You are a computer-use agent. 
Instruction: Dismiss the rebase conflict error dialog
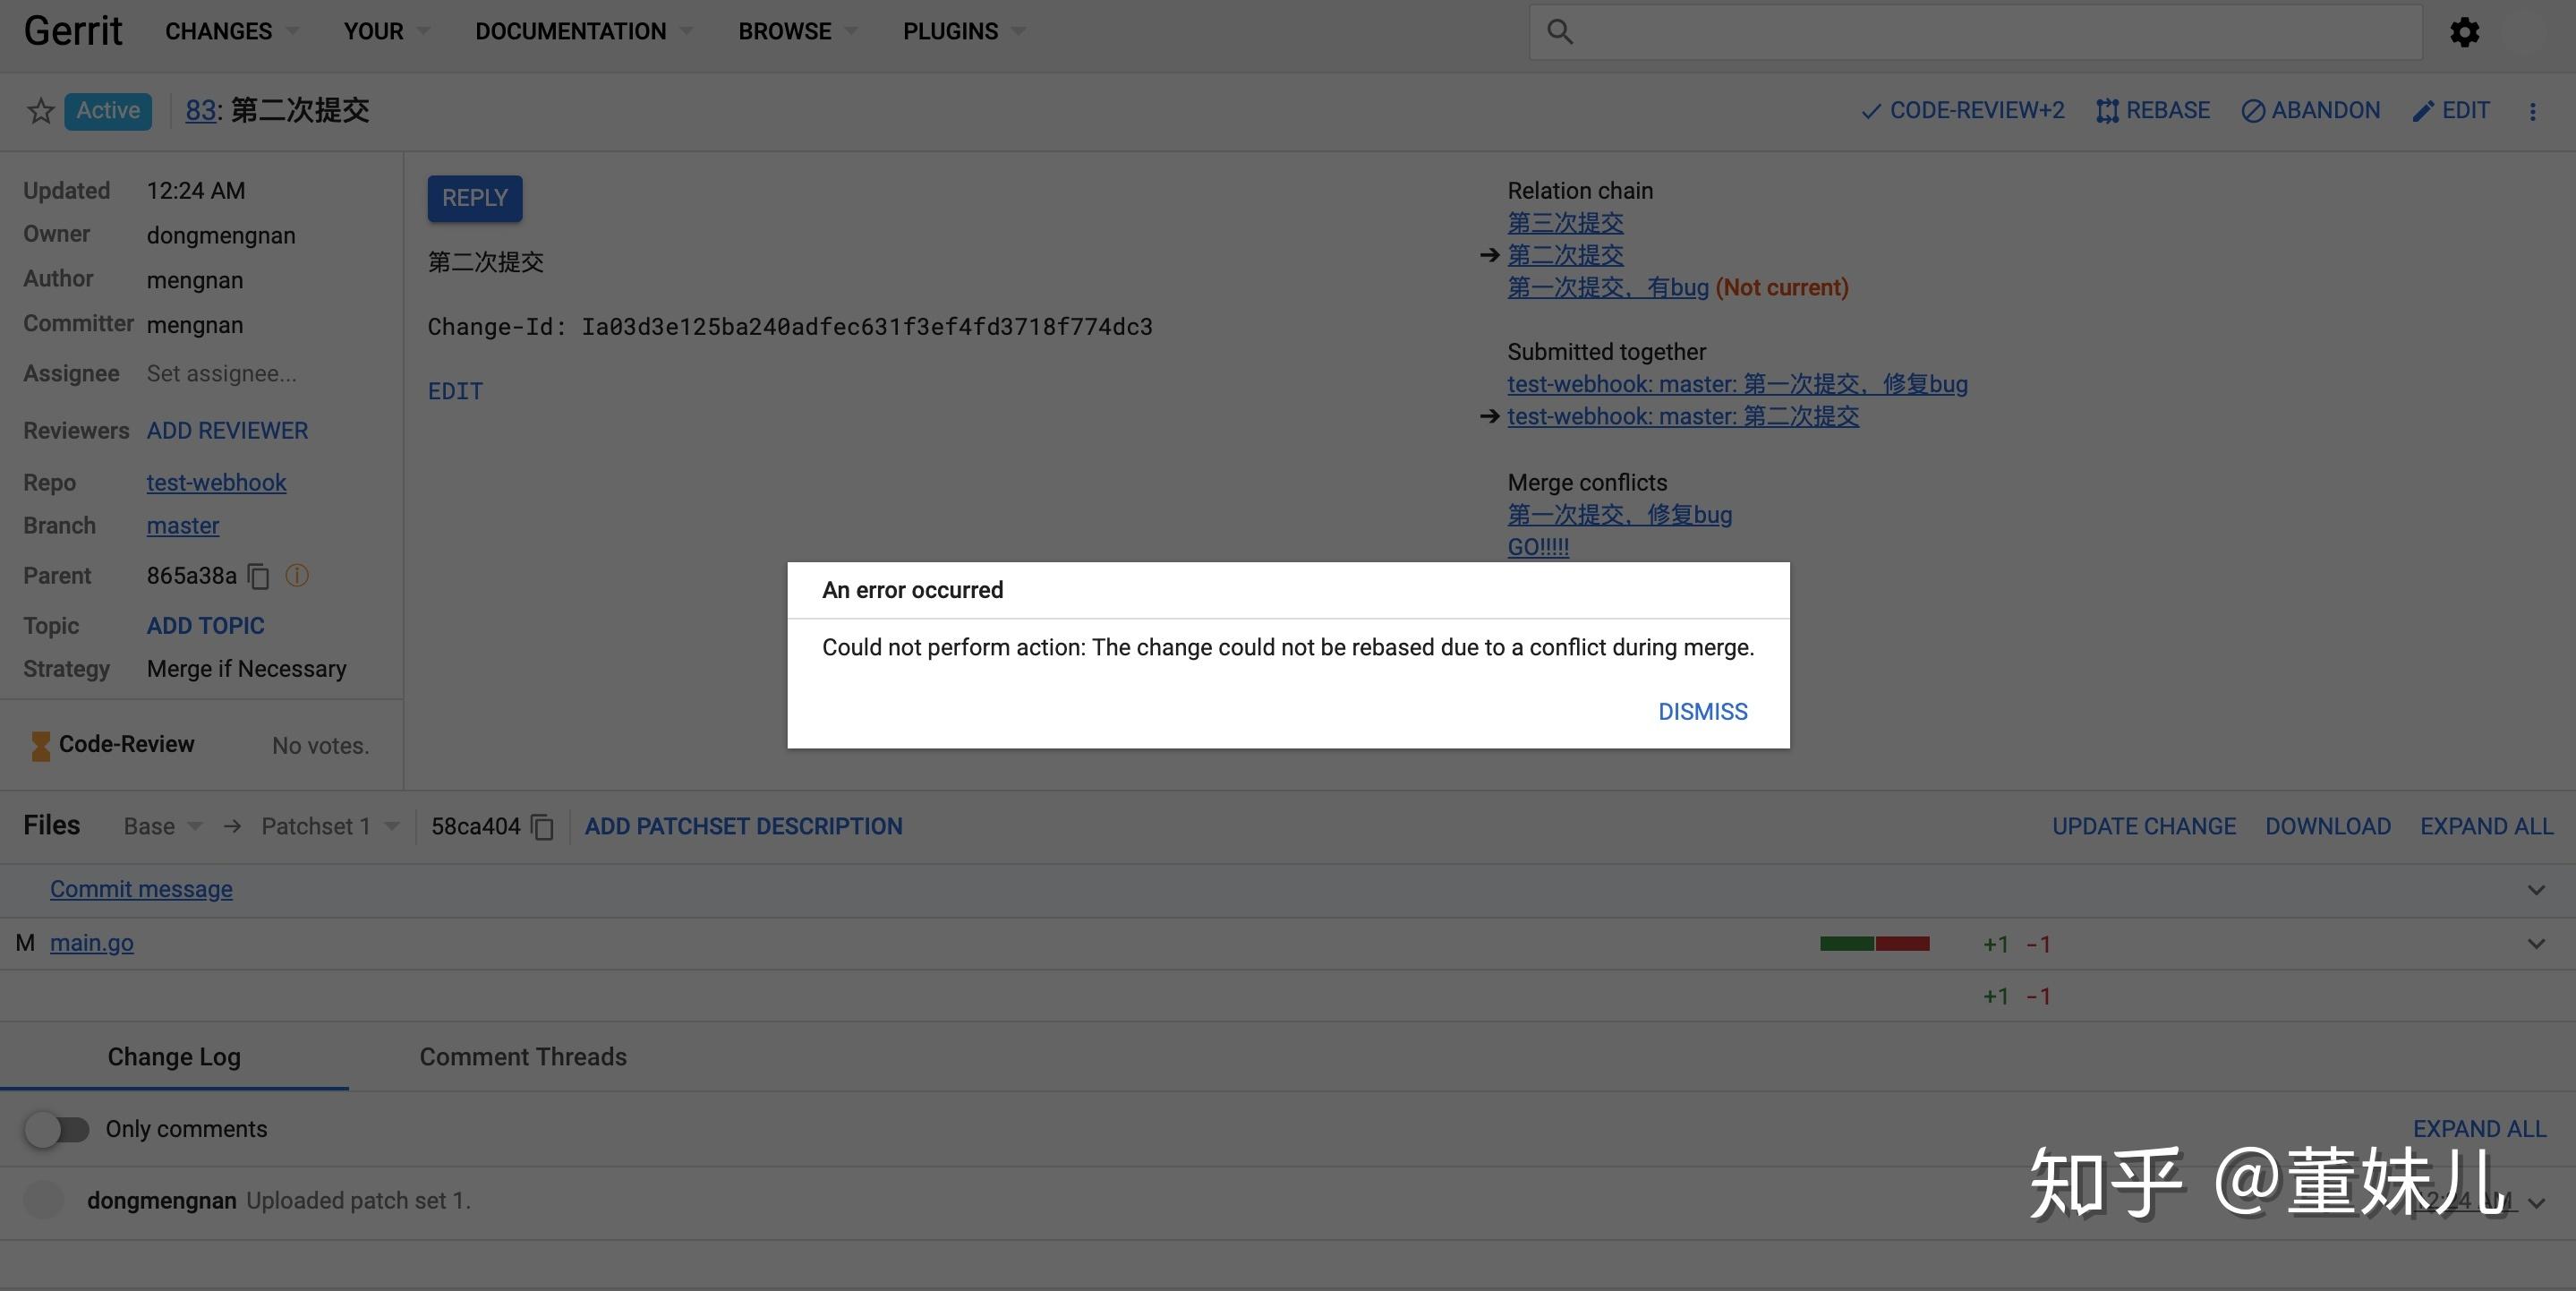pyautogui.click(x=1702, y=711)
